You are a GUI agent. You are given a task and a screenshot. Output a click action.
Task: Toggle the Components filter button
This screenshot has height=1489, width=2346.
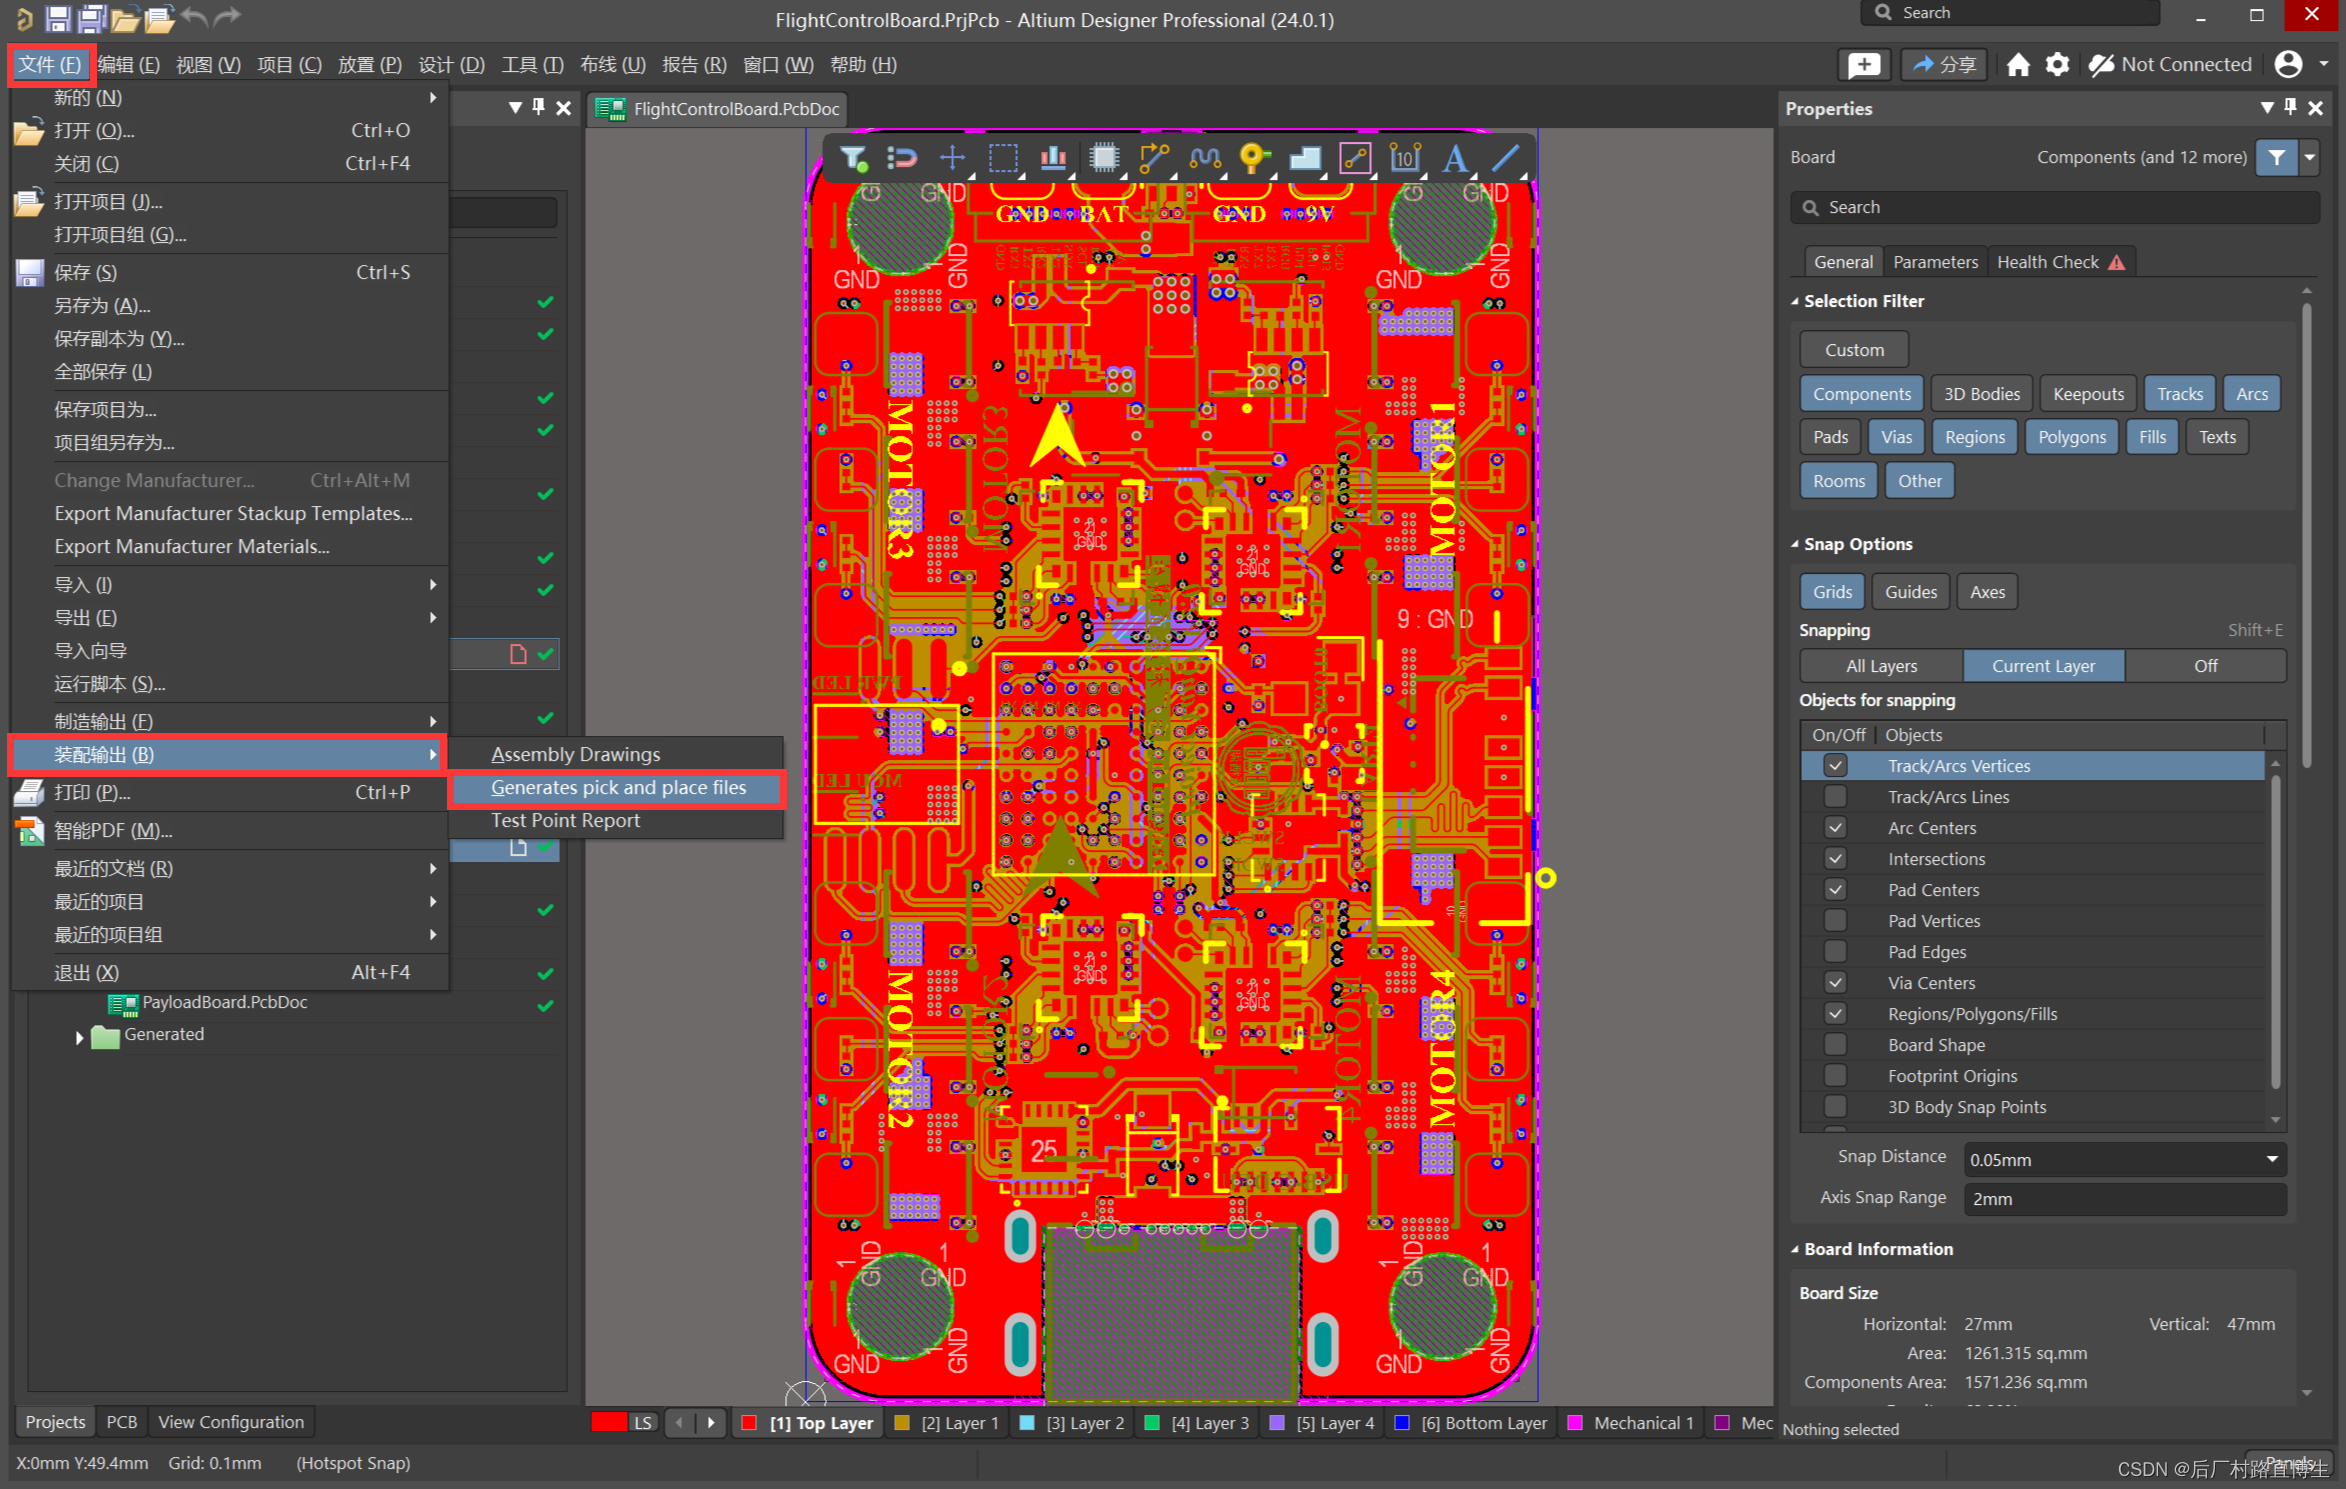pyautogui.click(x=1861, y=394)
